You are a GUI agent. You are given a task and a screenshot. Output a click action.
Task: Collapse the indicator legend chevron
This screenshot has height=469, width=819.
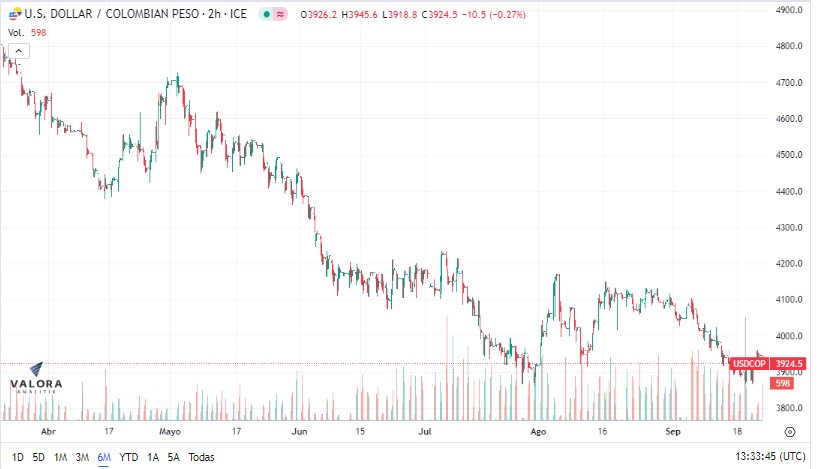coord(19,51)
